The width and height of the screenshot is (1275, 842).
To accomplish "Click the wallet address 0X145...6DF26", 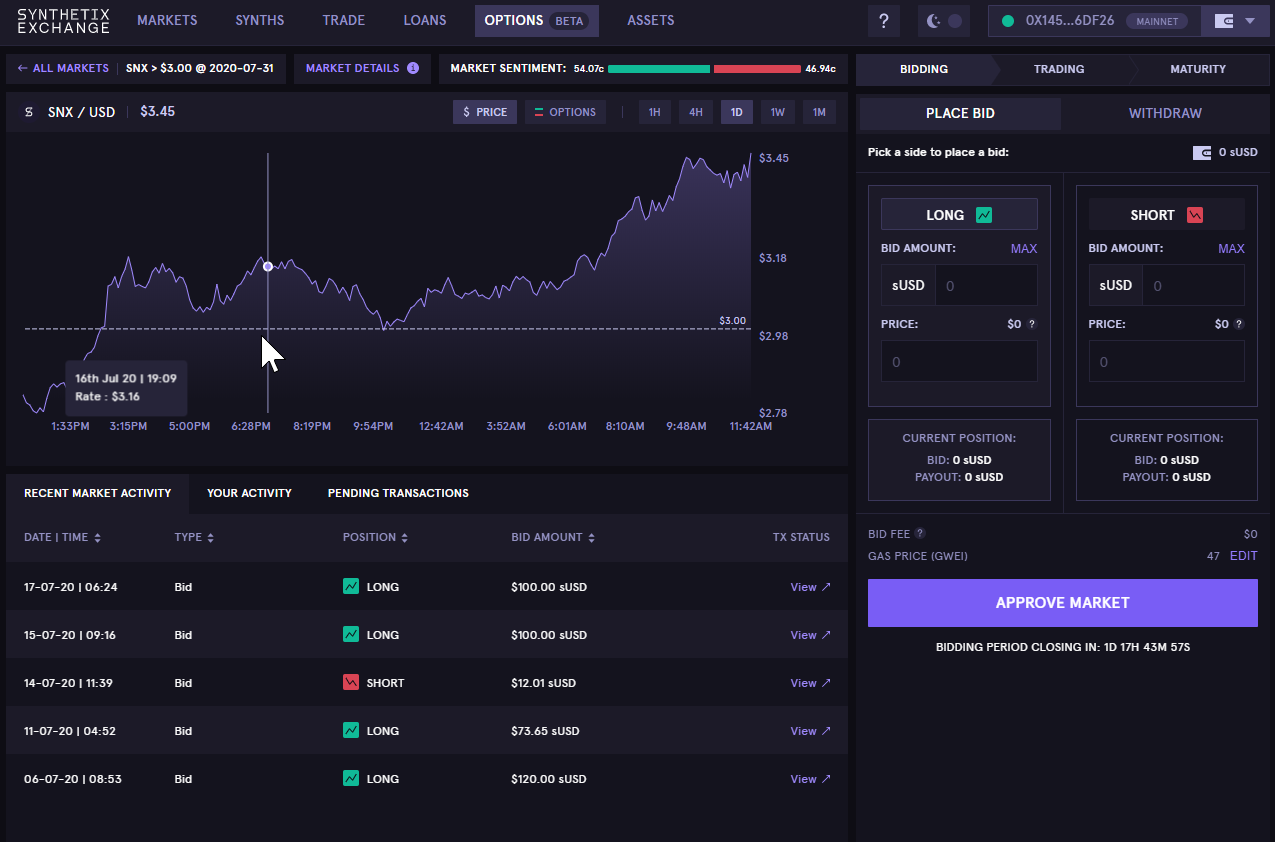I will [1070, 21].
